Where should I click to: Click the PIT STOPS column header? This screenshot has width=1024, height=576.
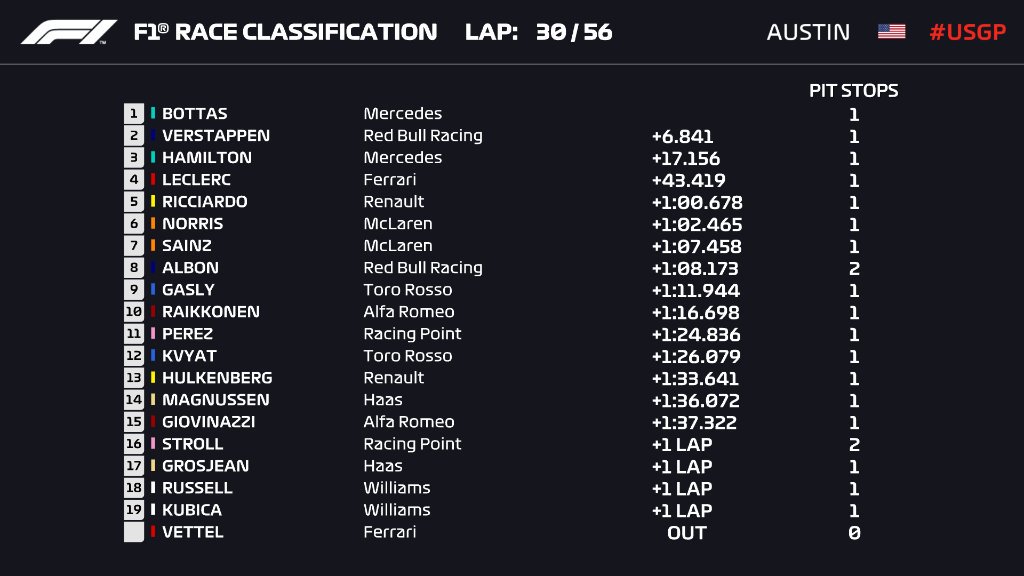point(854,91)
